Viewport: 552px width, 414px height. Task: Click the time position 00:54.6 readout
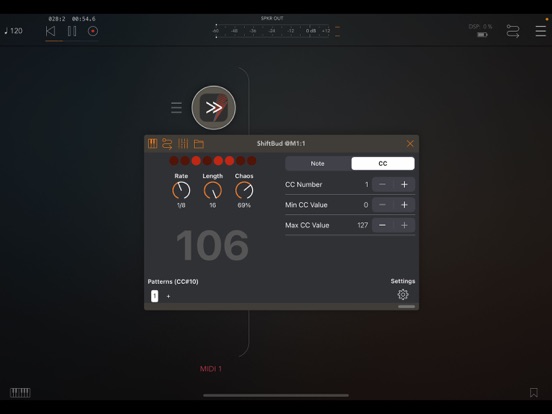(83, 19)
